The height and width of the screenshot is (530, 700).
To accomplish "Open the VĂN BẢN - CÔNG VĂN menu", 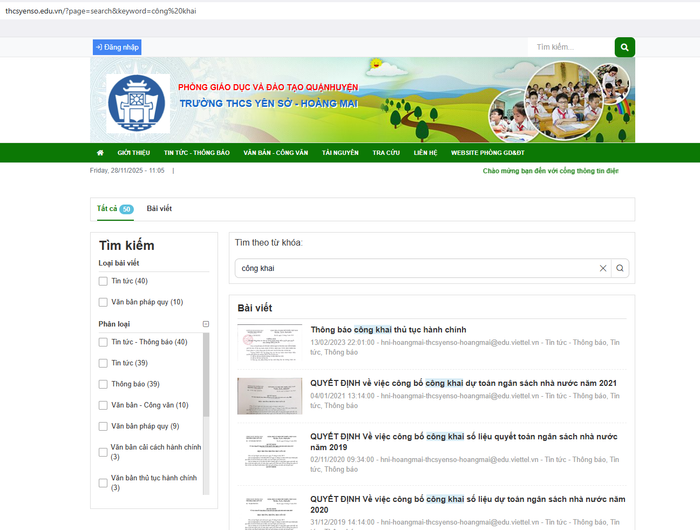I will click(275, 153).
